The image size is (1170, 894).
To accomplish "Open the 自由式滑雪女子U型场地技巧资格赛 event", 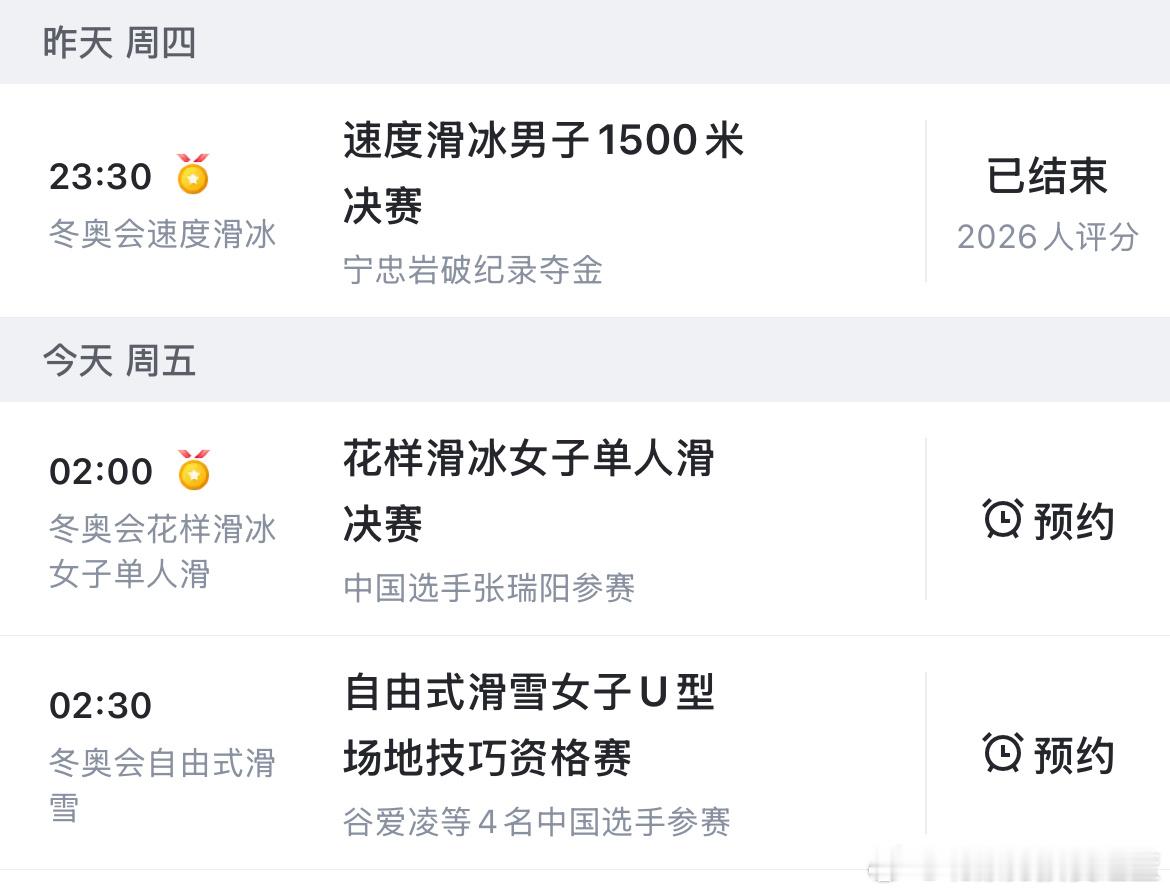I will (x=530, y=725).
